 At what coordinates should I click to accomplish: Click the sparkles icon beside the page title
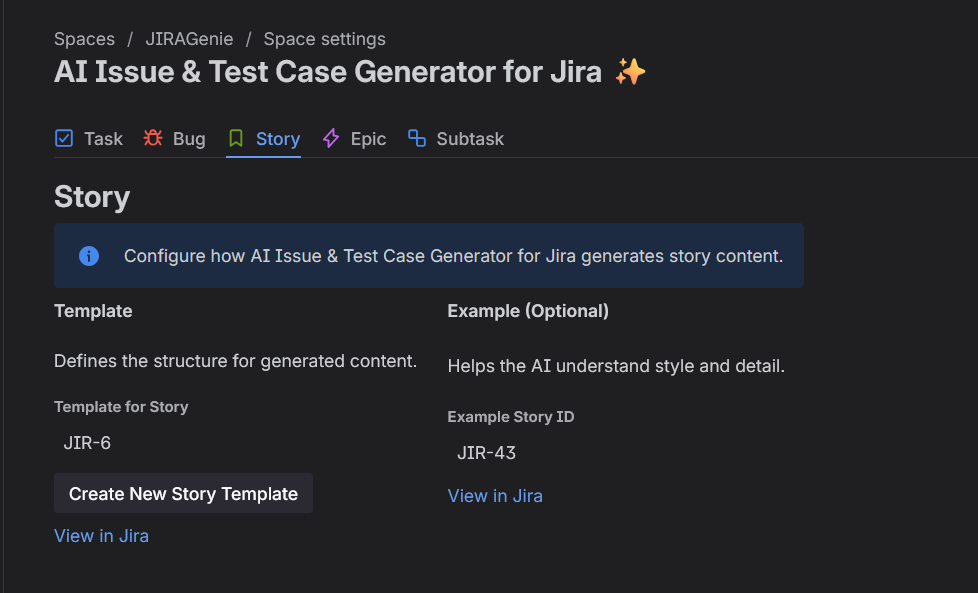coord(632,70)
